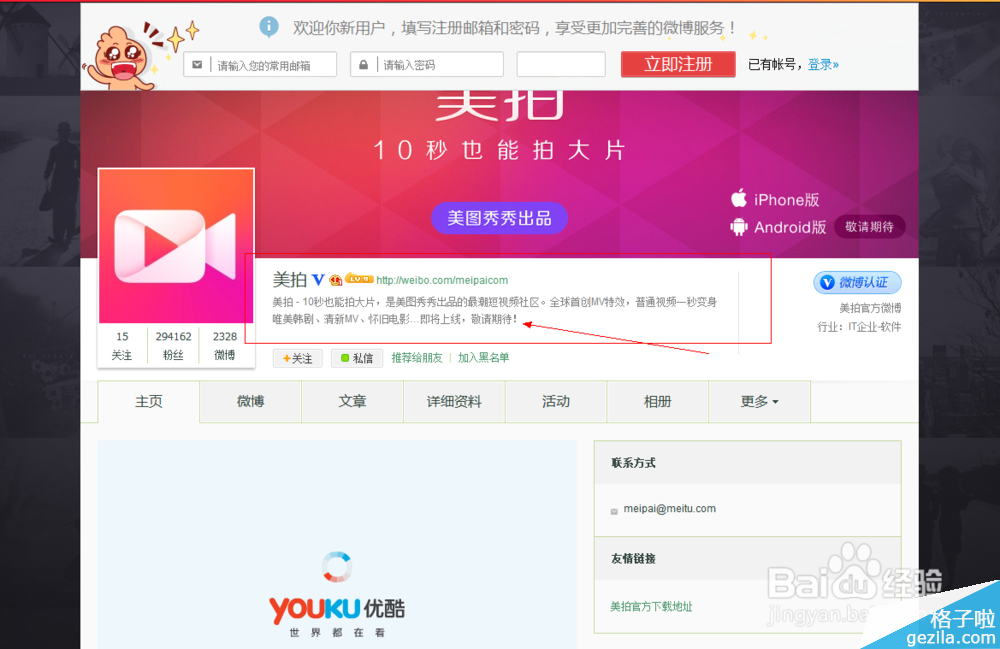The height and width of the screenshot is (649, 1000).
Task: Click the 微博认证 badge button
Action: [857, 282]
